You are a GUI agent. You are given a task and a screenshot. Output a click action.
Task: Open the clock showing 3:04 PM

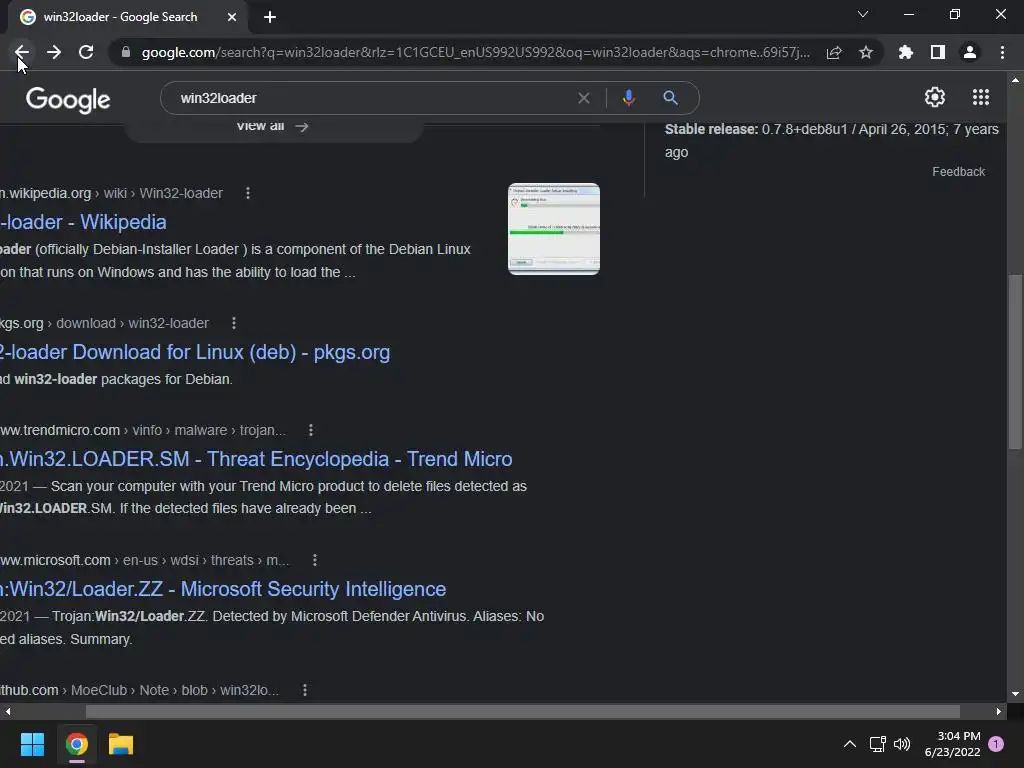[952, 744]
